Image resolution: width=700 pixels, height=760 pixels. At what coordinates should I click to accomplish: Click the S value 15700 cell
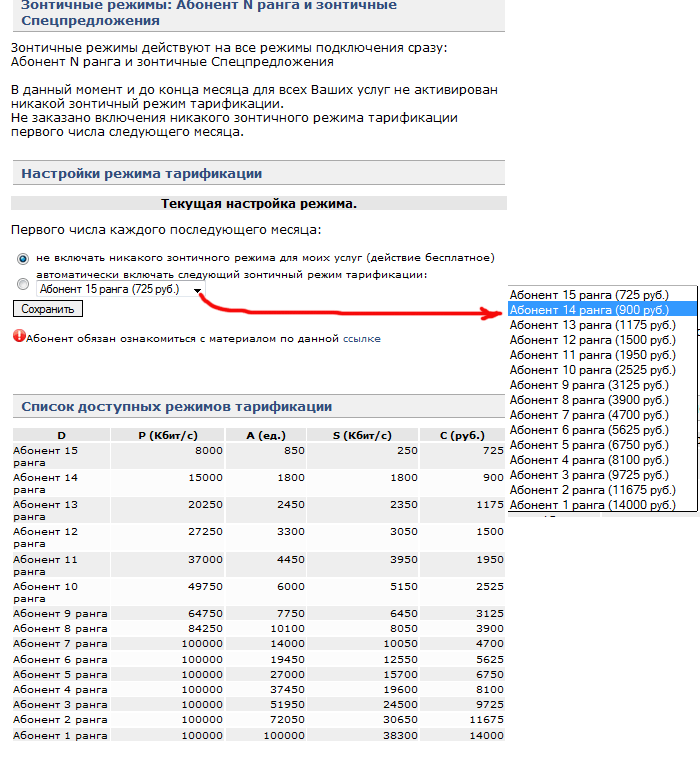point(362,674)
